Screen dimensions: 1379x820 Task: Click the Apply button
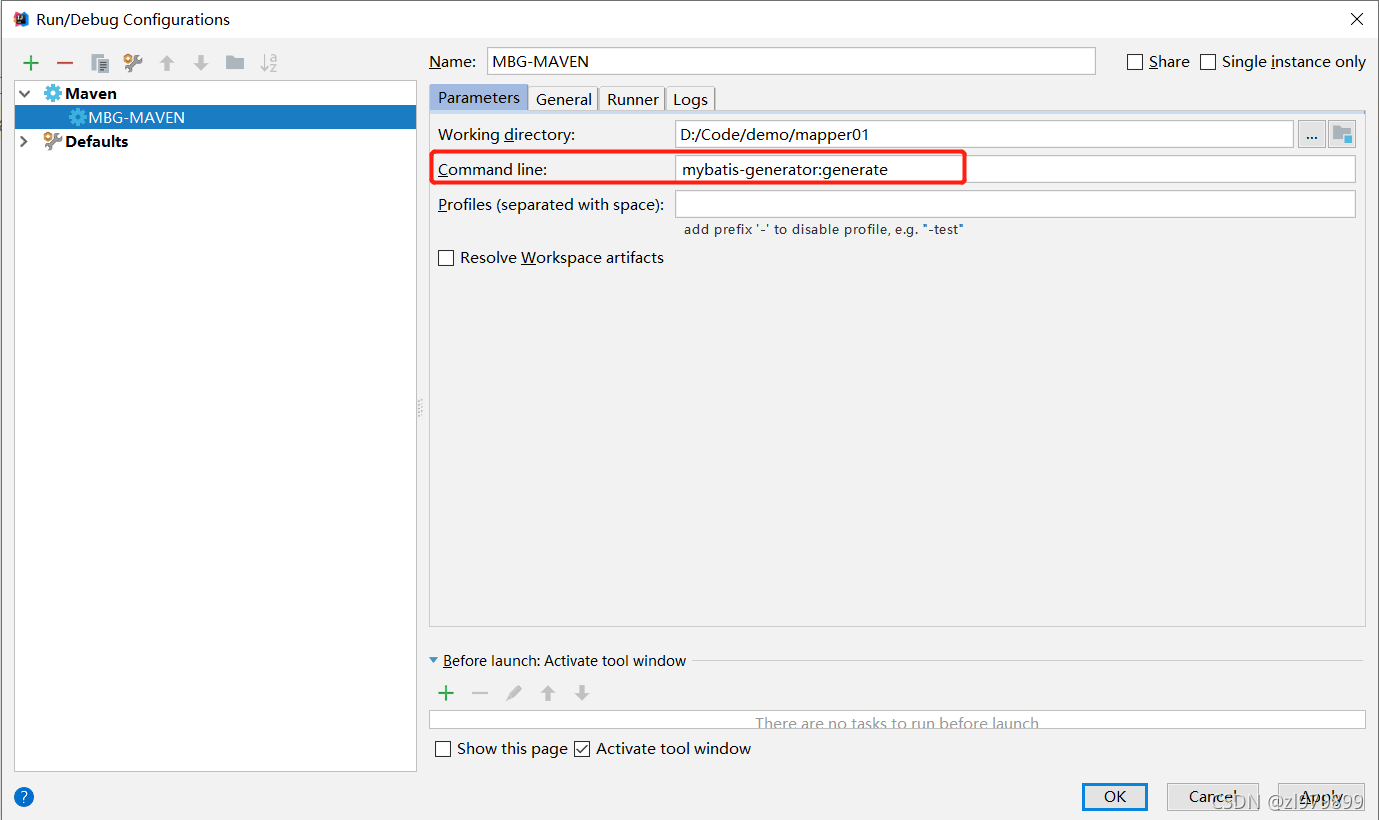(1321, 796)
